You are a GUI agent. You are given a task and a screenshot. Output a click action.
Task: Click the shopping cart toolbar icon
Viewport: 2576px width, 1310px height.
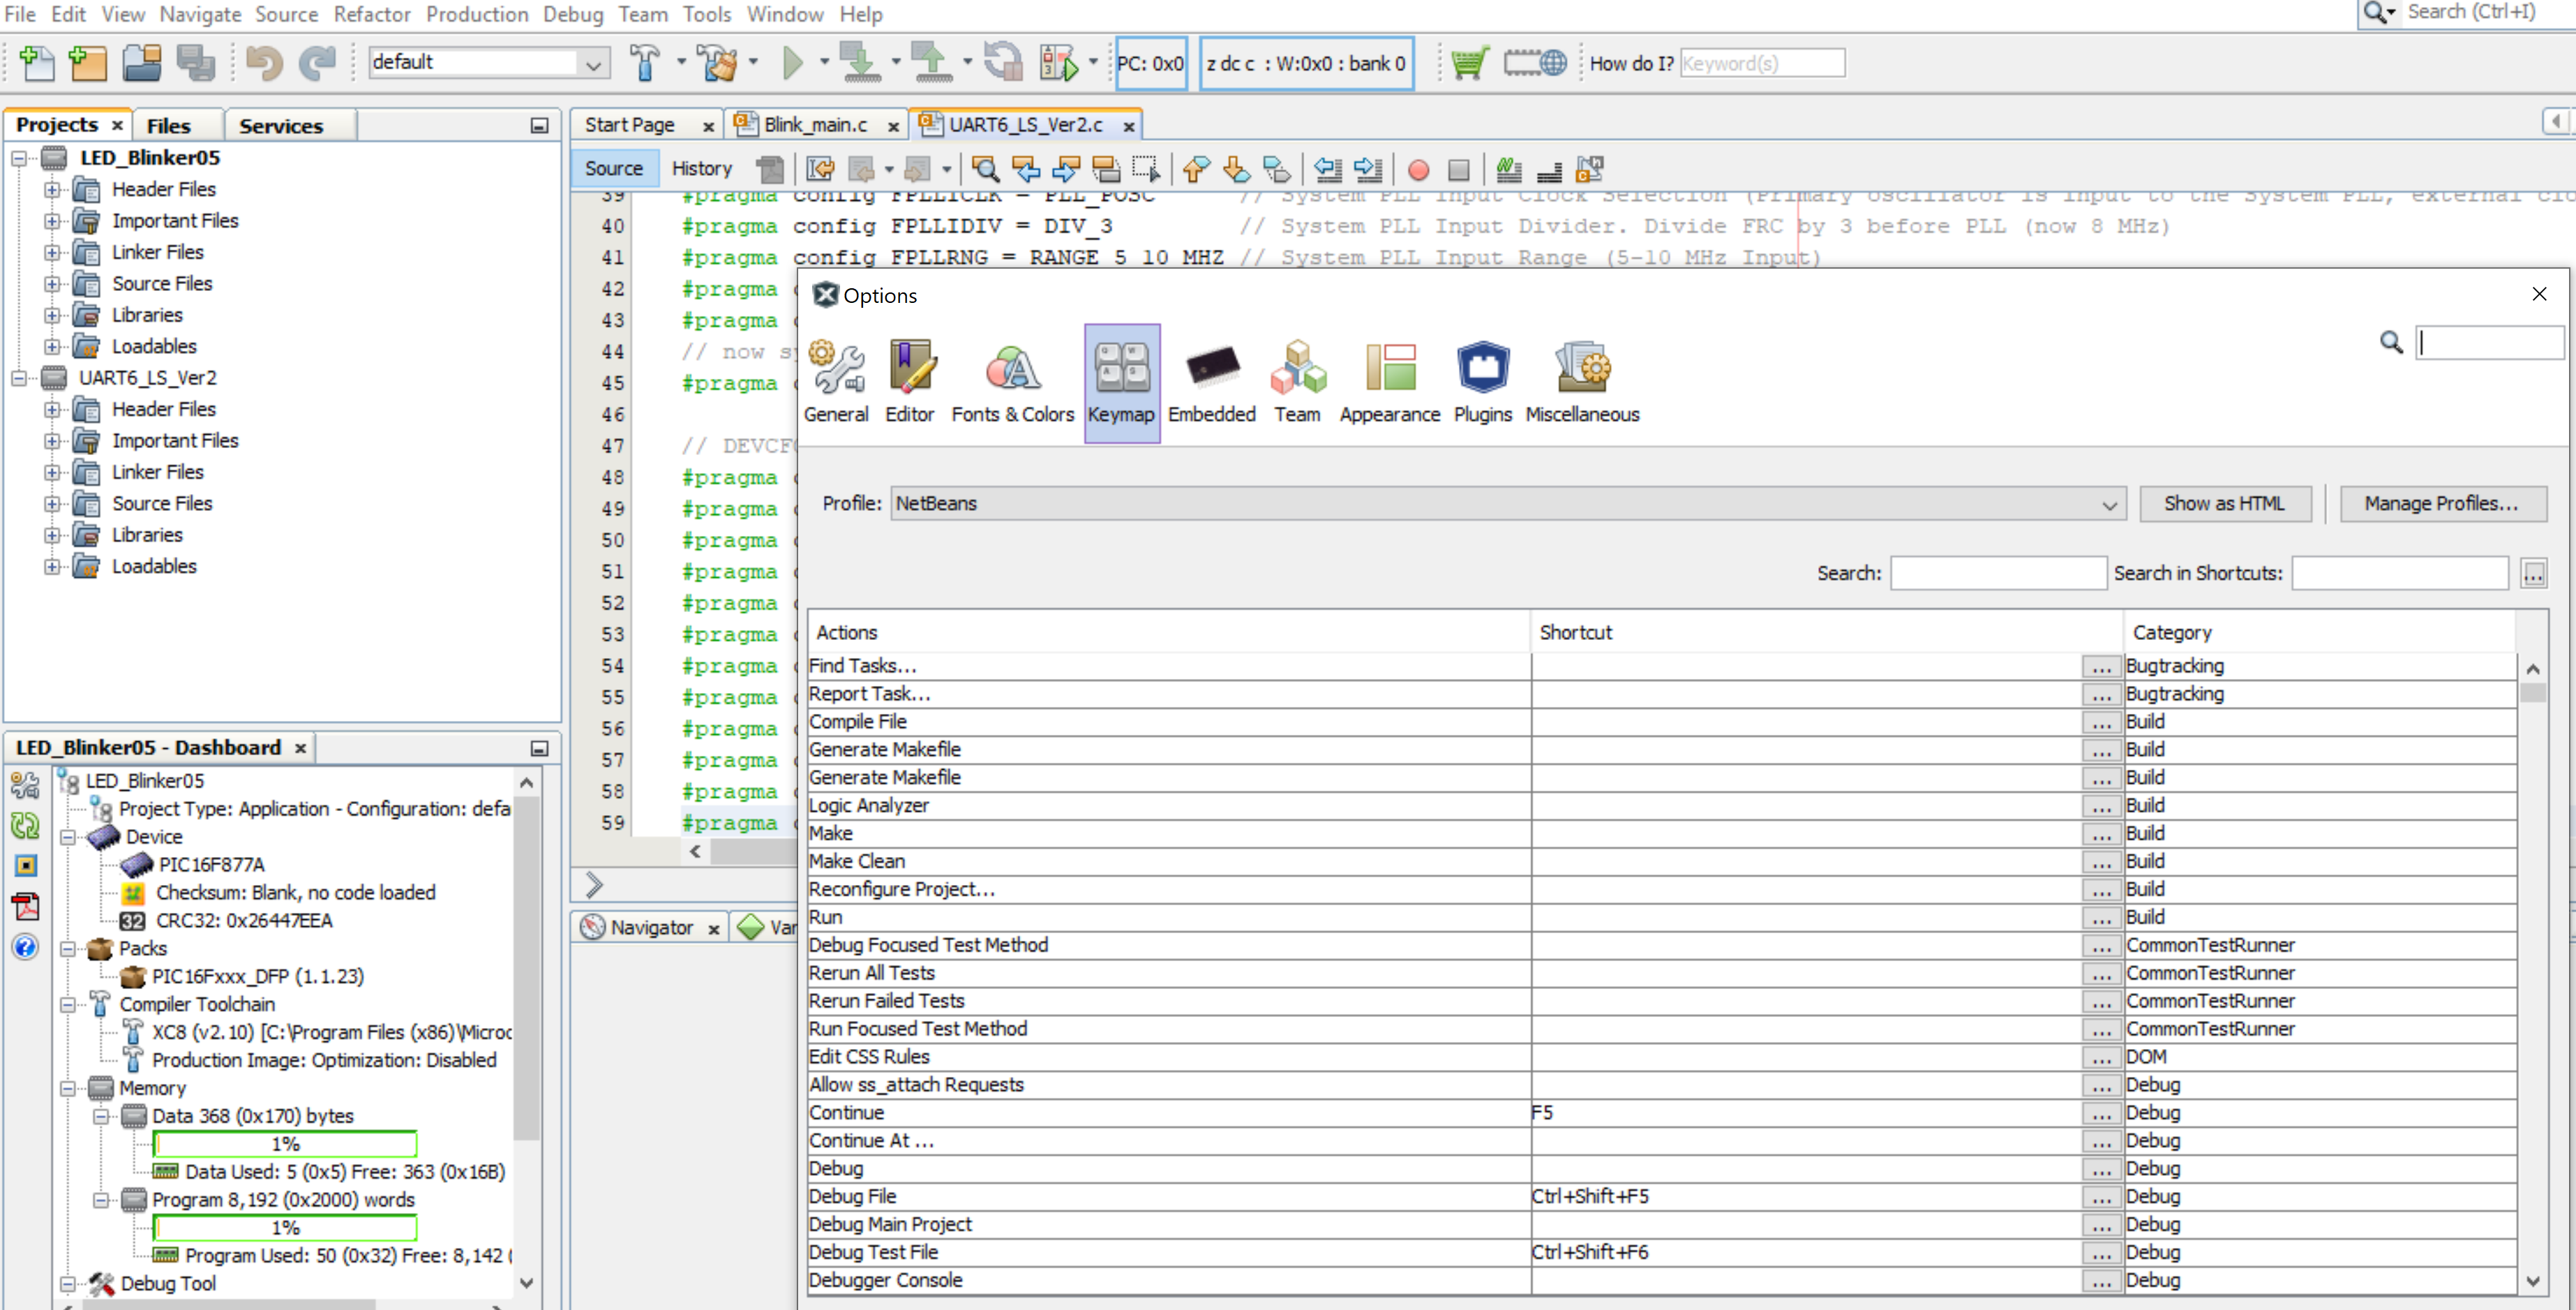click(x=1469, y=63)
